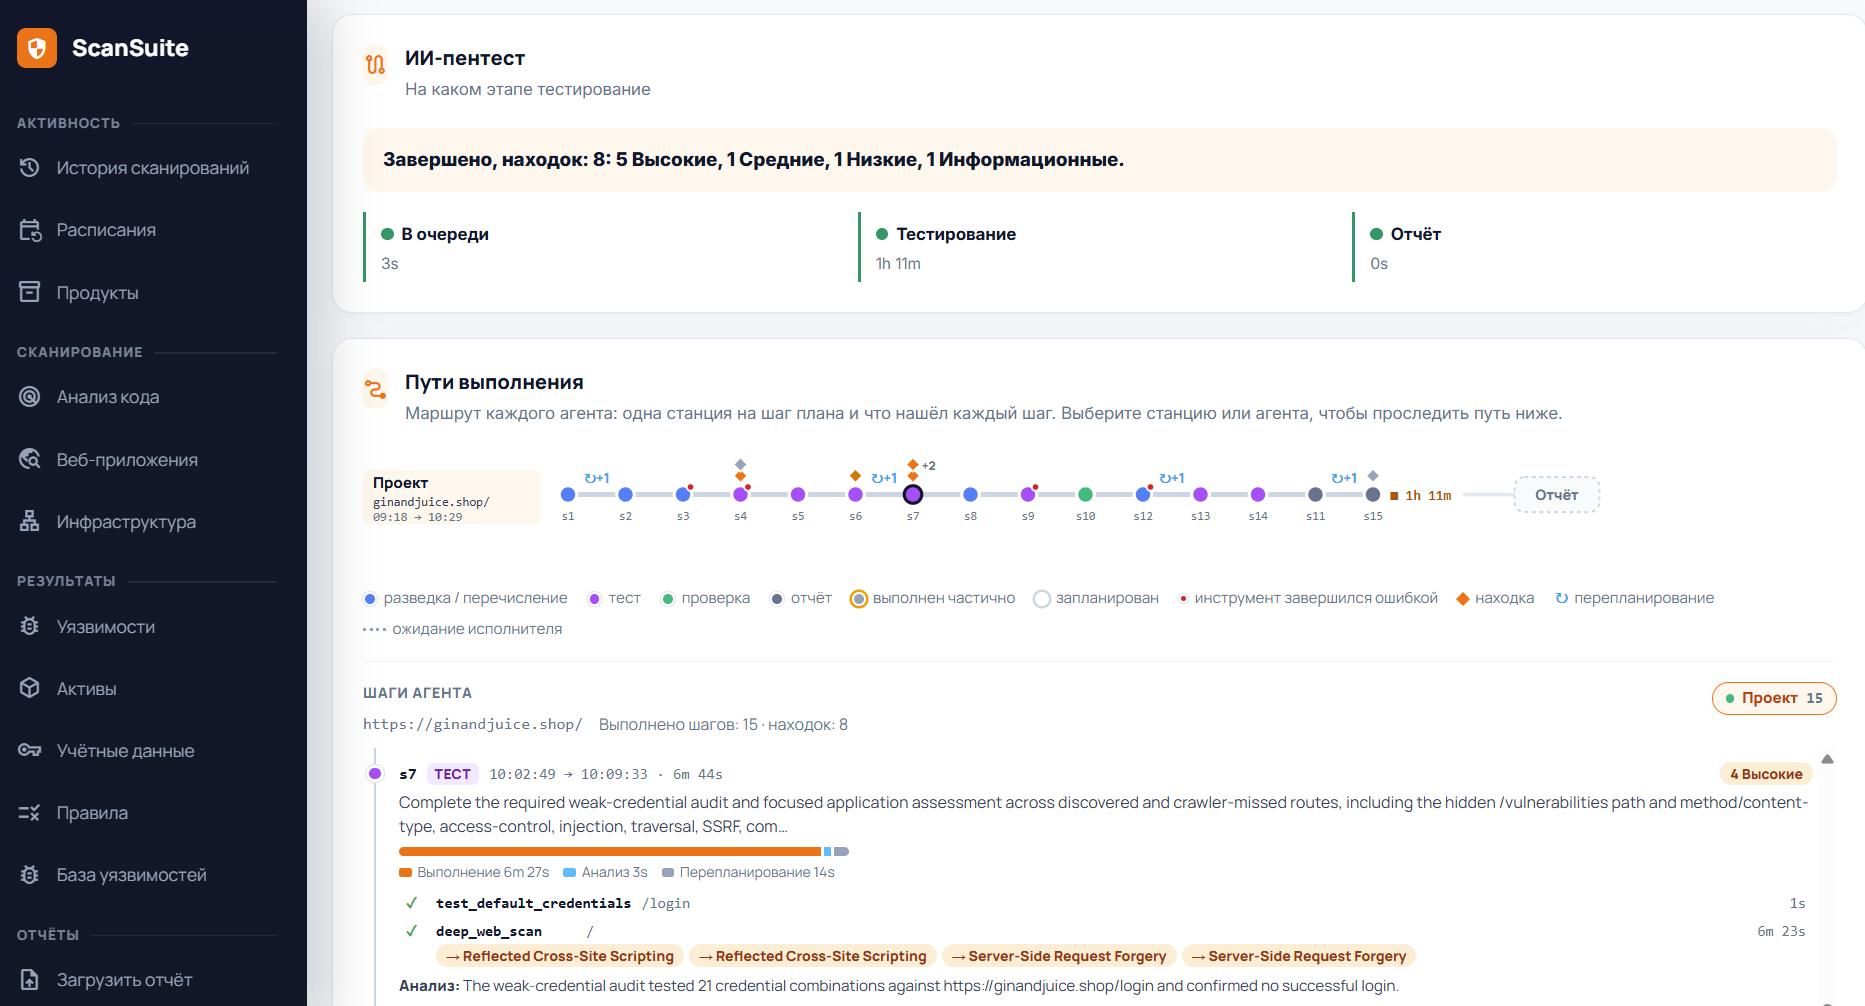Click the Проект 15 pill button
Viewport: 1865px width, 1006px height.
tap(1774, 698)
